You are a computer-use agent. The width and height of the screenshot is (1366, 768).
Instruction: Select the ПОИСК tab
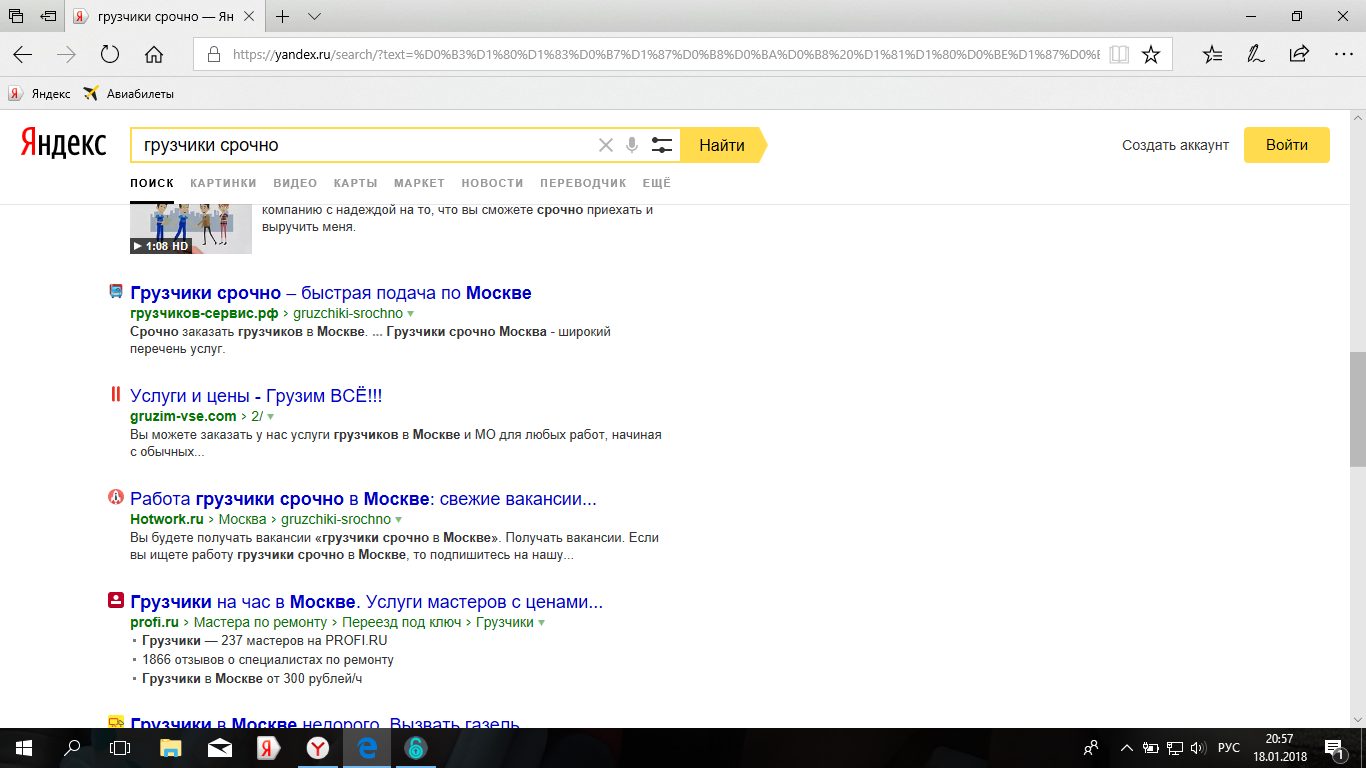[x=152, y=183]
